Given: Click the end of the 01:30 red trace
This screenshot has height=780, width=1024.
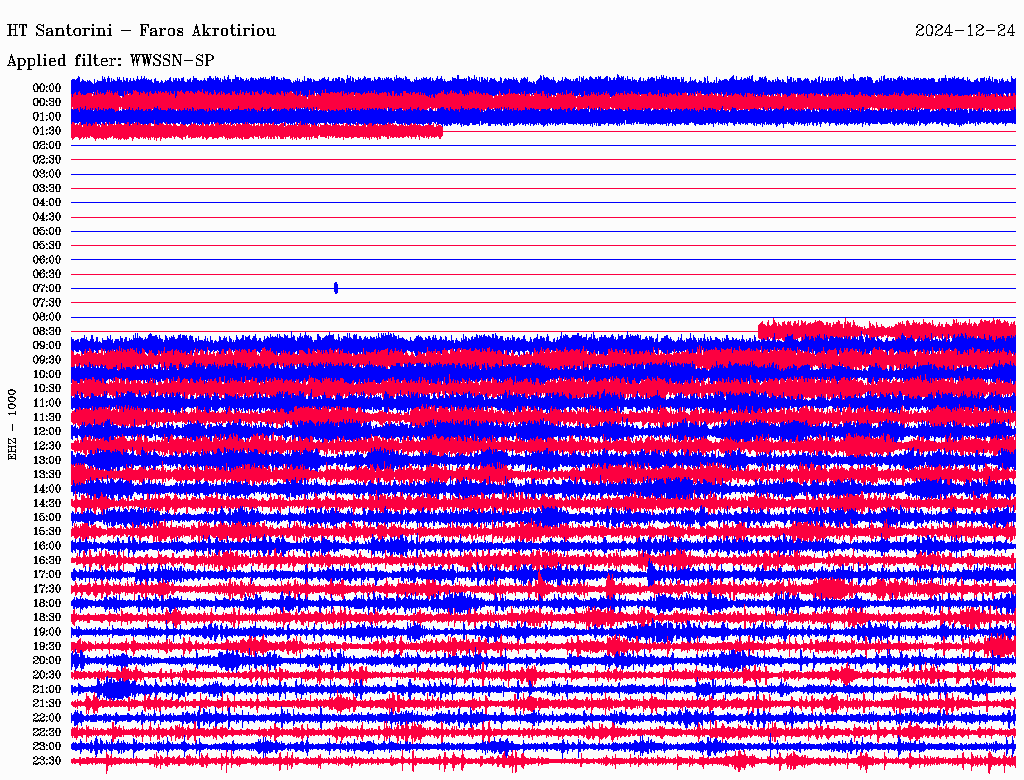Looking at the screenshot, I should click(x=440, y=131).
